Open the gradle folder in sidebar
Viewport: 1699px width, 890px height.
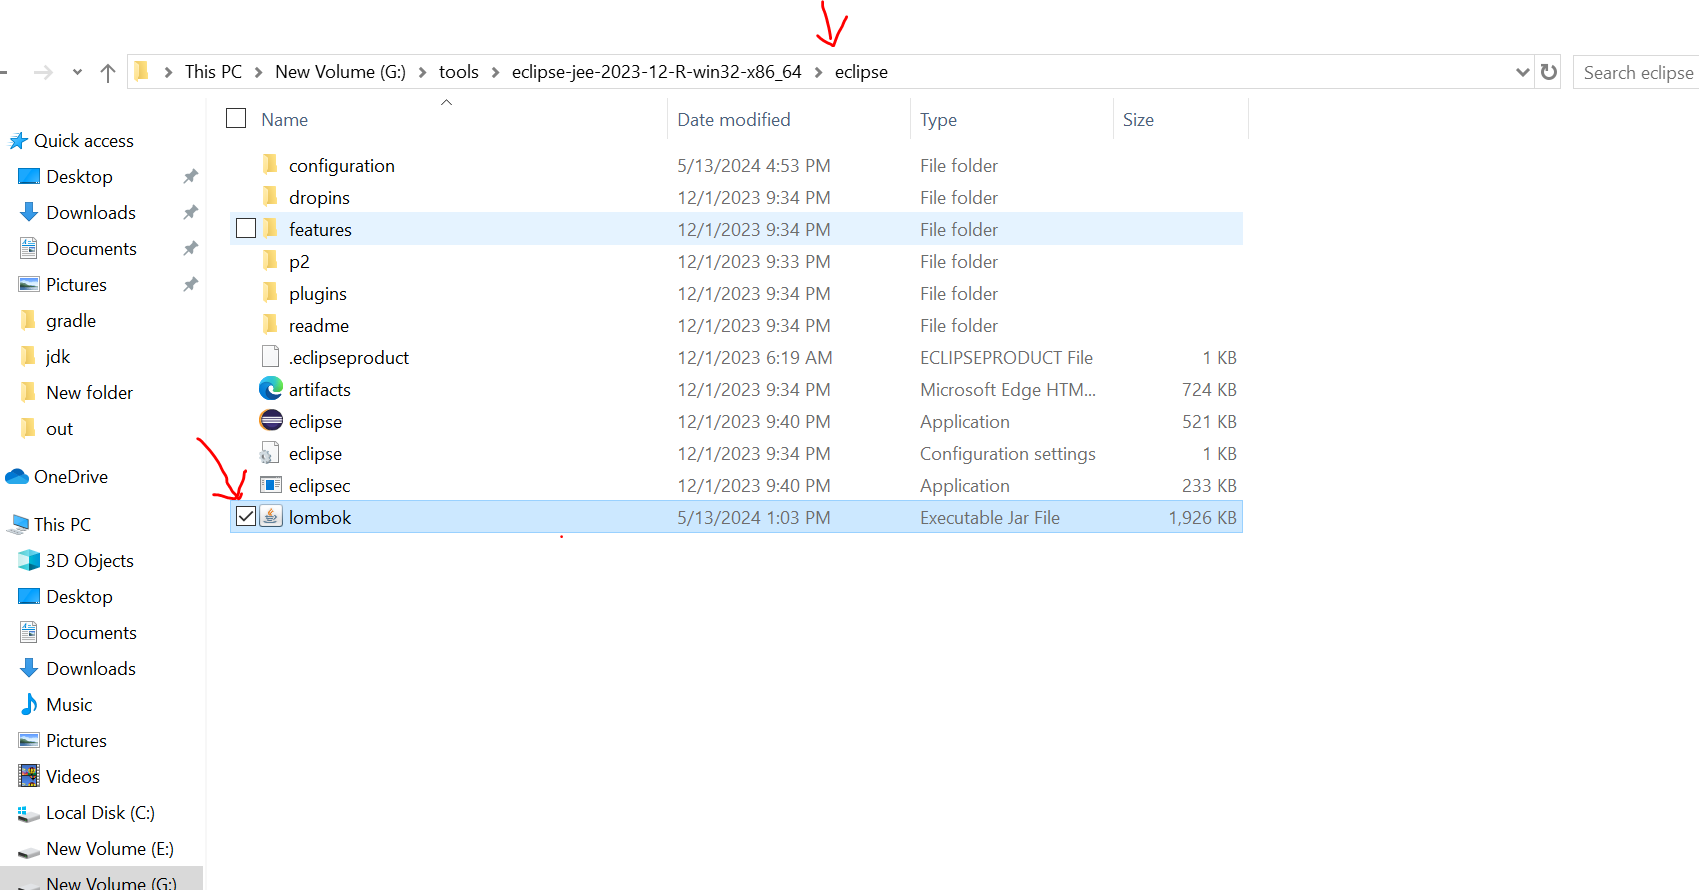tap(71, 321)
